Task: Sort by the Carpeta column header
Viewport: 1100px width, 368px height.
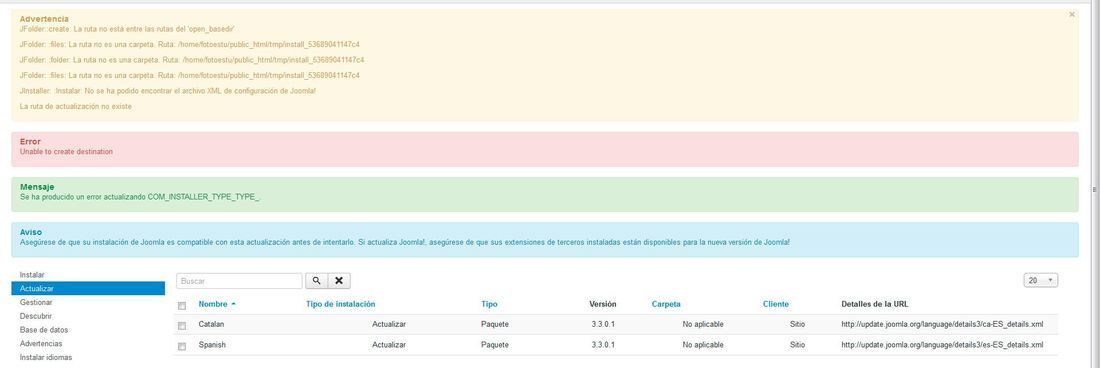Action: pyautogui.click(x=666, y=304)
